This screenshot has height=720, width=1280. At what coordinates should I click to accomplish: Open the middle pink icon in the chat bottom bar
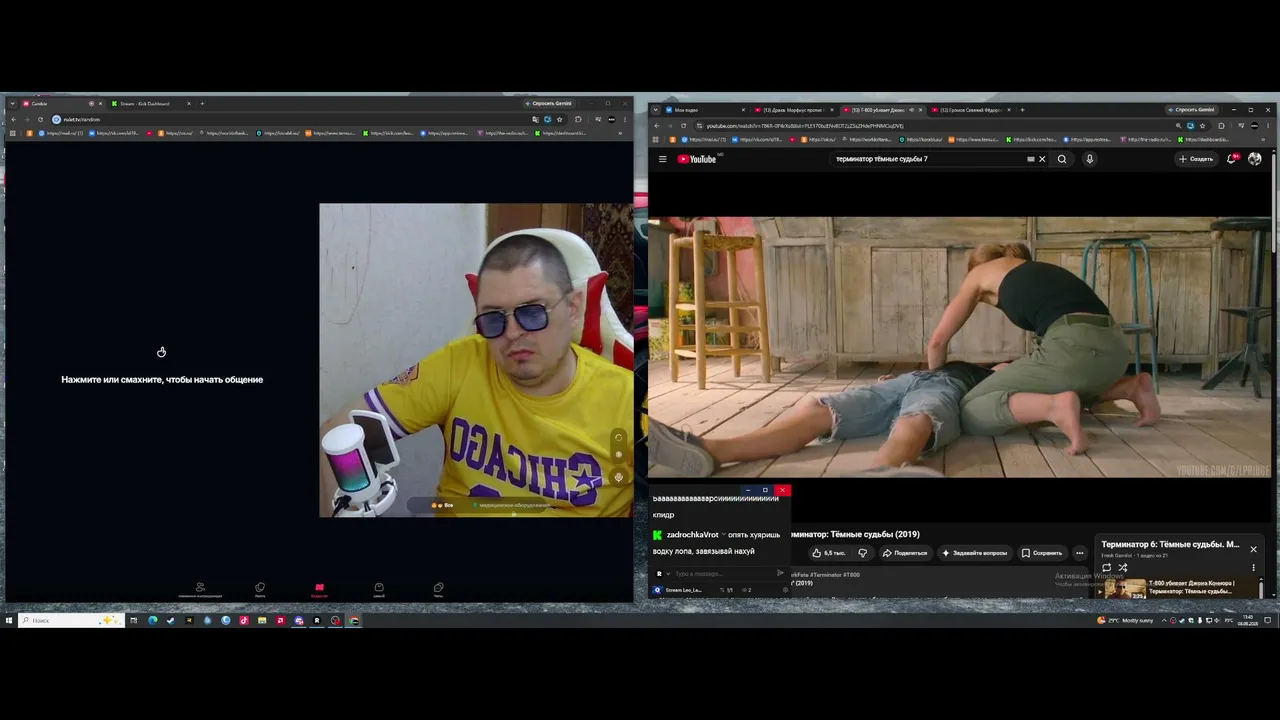click(x=319, y=590)
